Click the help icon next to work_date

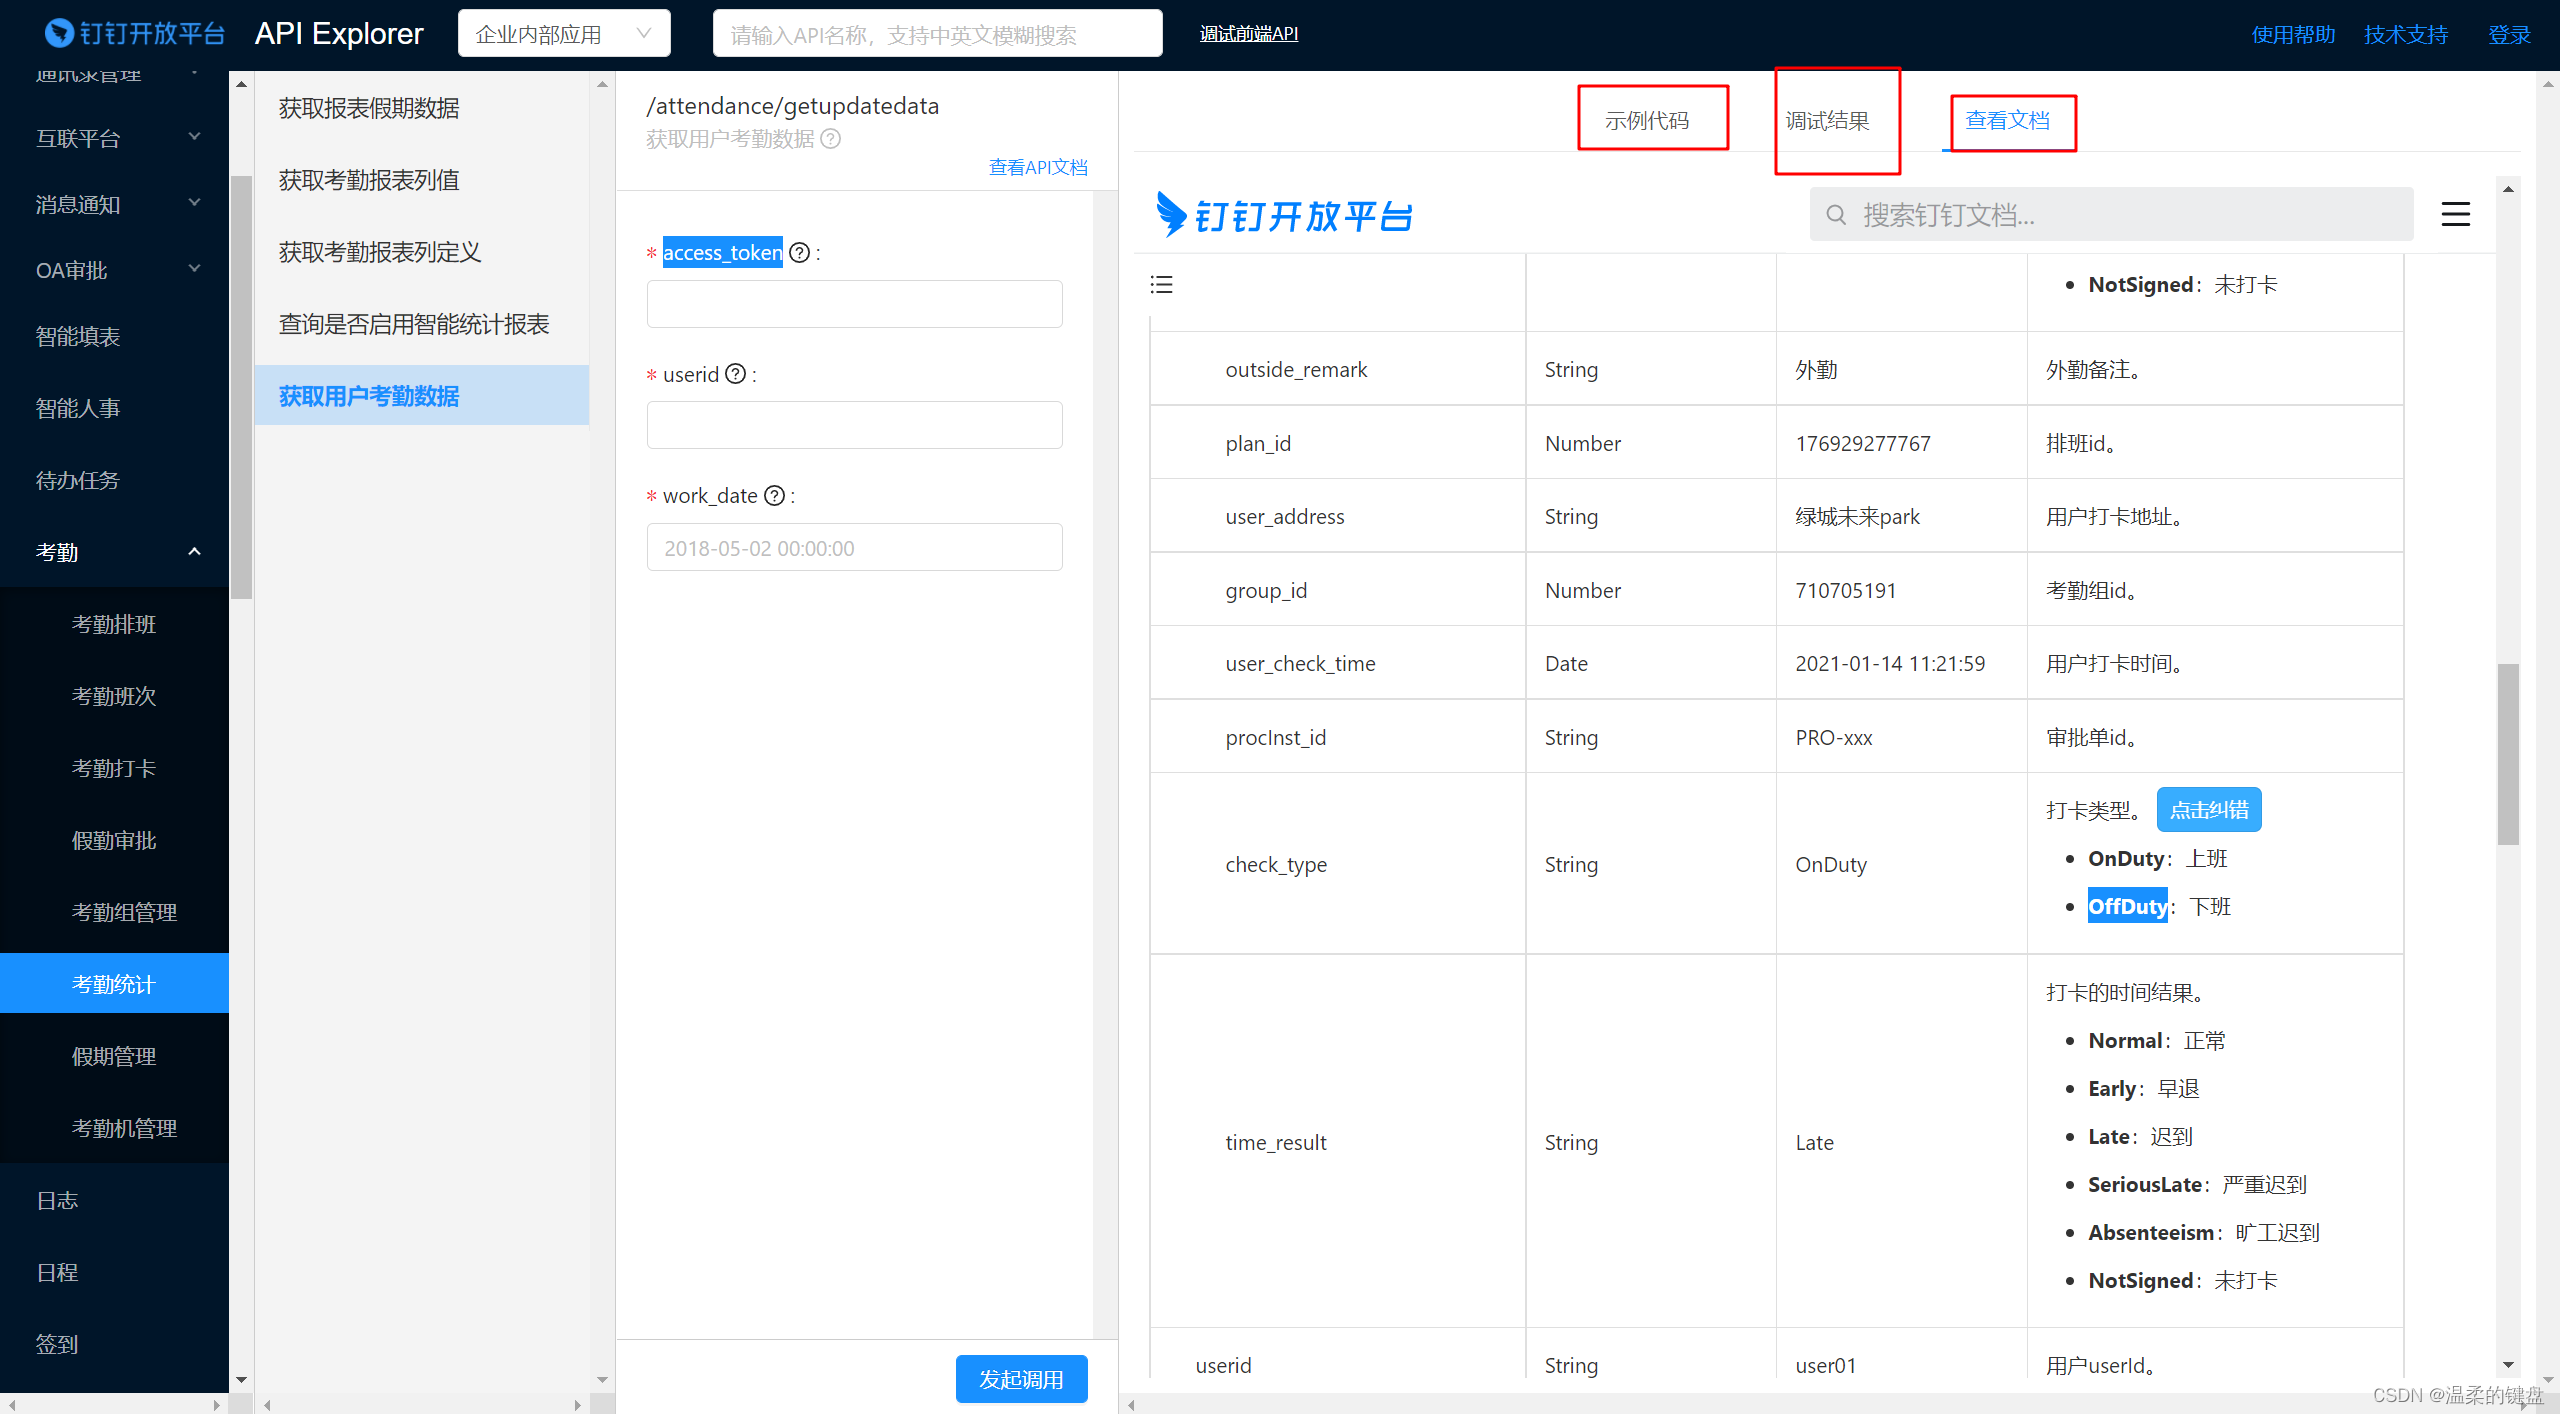(x=774, y=496)
